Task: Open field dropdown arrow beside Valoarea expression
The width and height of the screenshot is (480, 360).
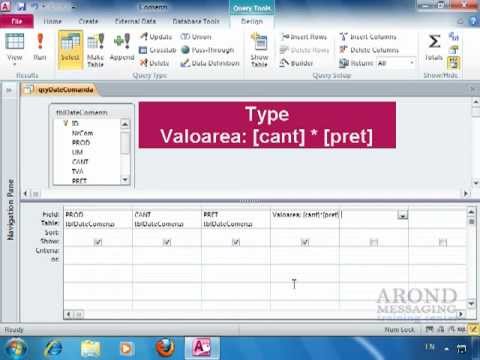Action: (403, 215)
